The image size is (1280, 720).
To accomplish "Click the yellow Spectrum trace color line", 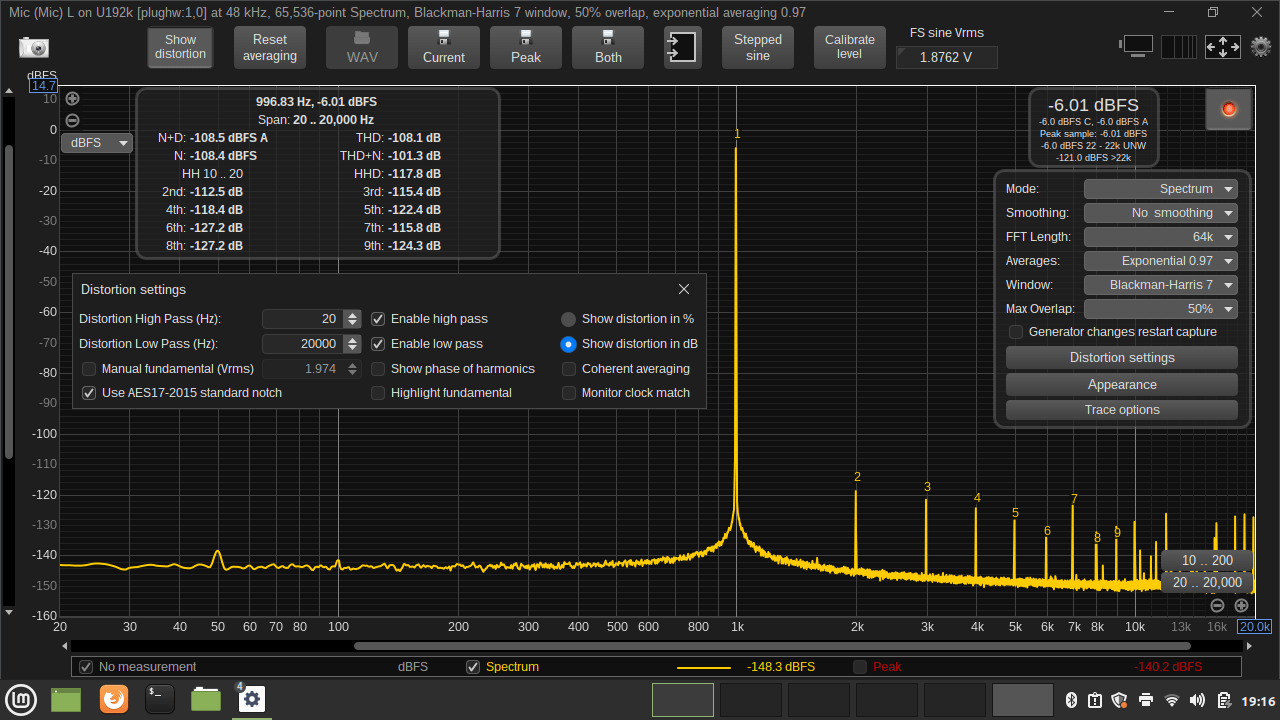I will (703, 667).
